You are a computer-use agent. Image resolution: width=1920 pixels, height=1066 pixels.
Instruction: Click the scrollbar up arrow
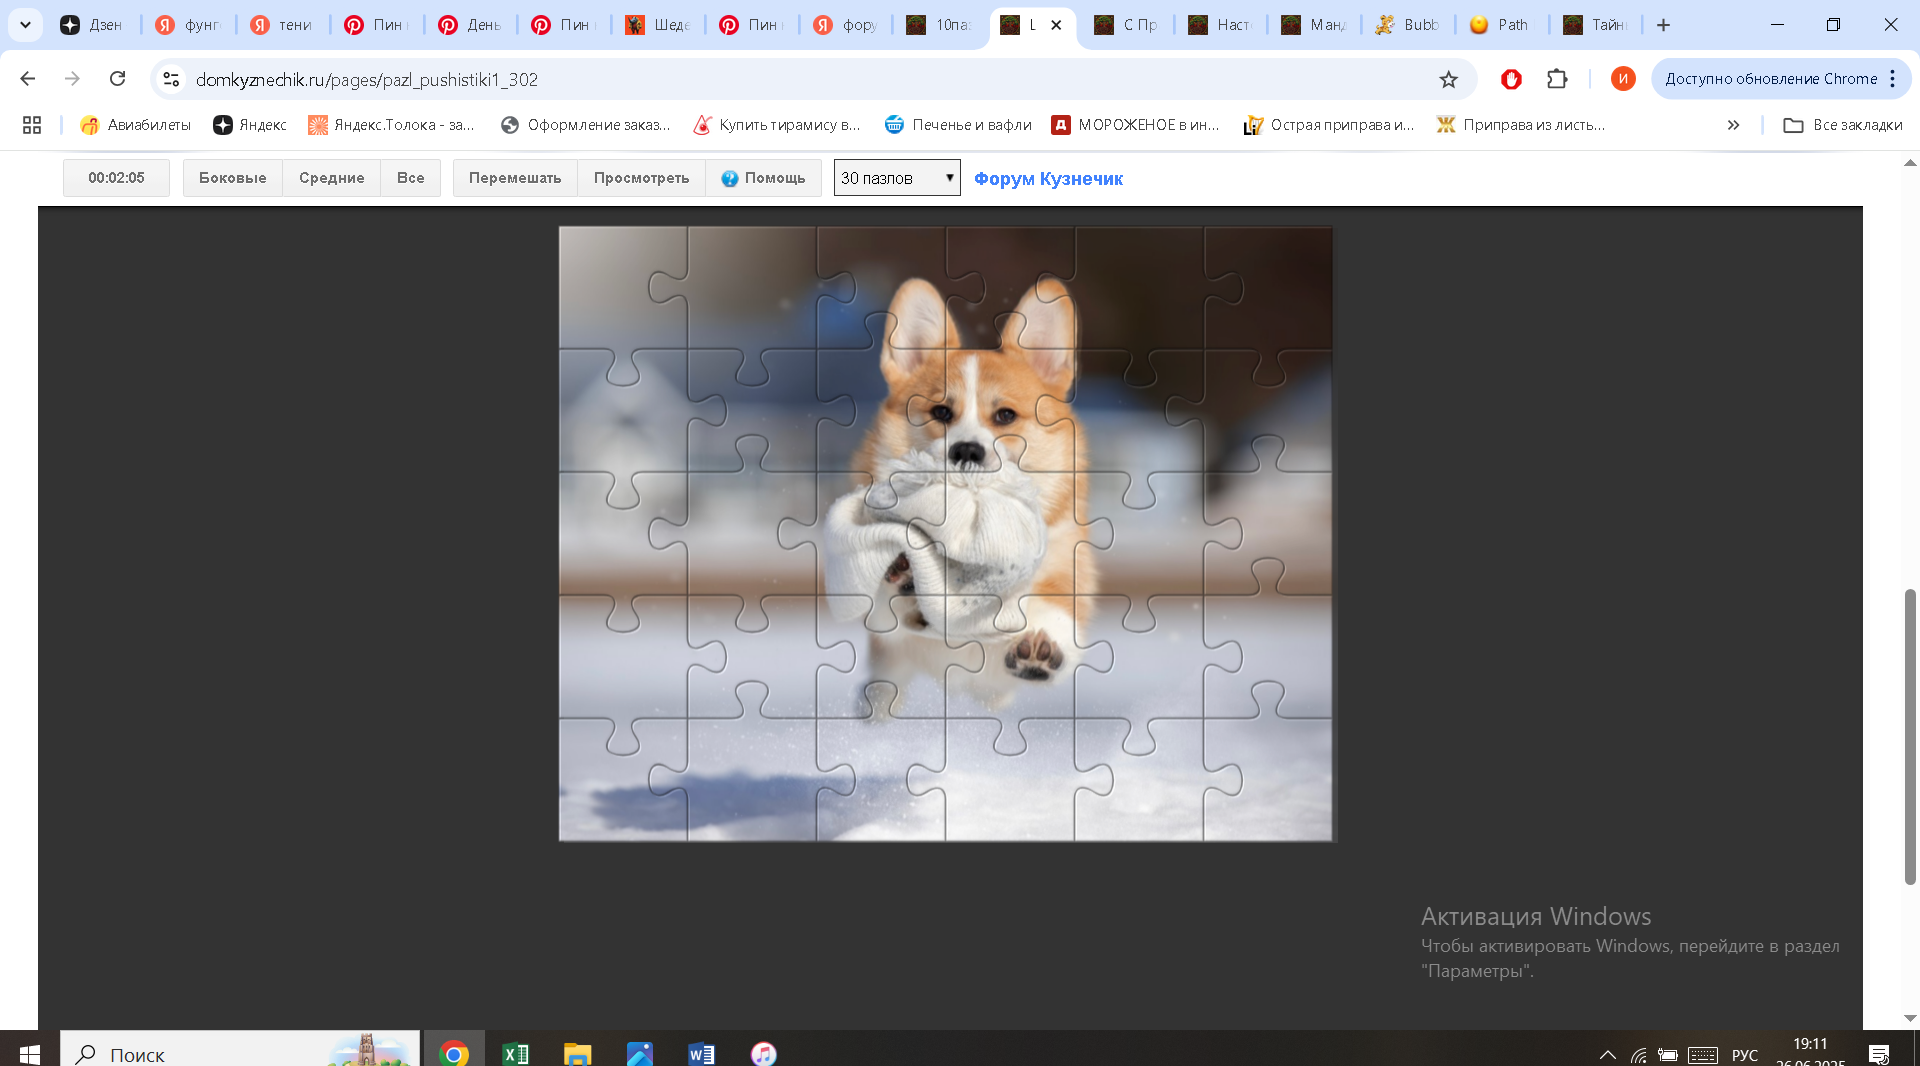click(x=1910, y=162)
